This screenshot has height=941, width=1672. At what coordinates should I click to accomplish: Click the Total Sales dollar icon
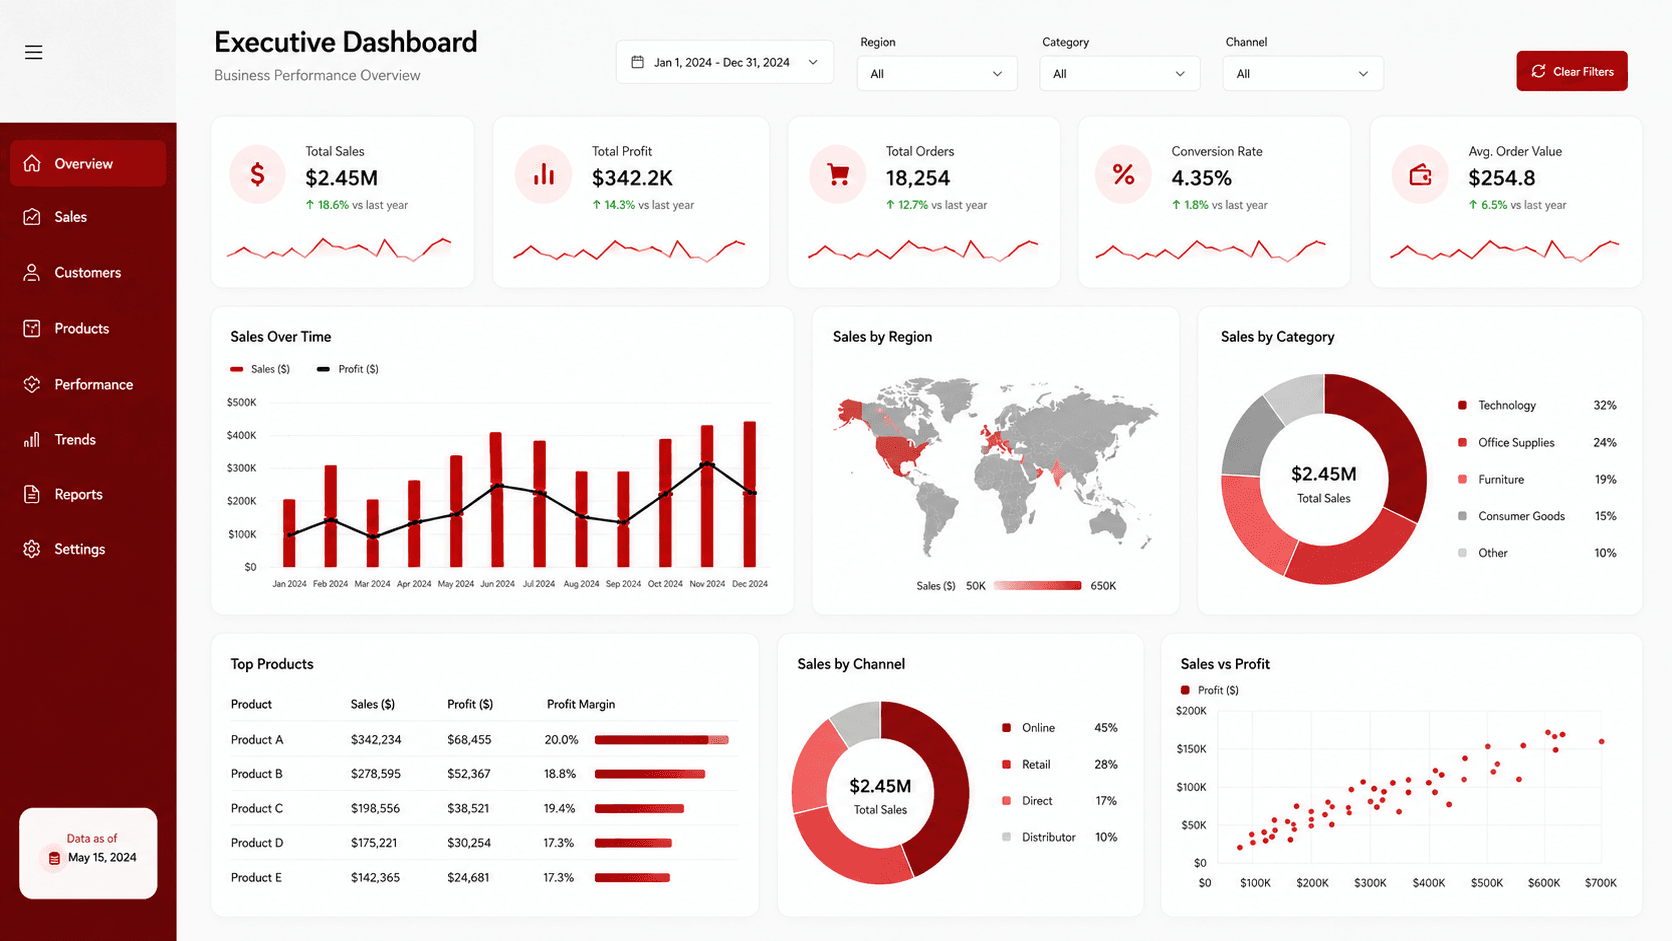tap(257, 175)
